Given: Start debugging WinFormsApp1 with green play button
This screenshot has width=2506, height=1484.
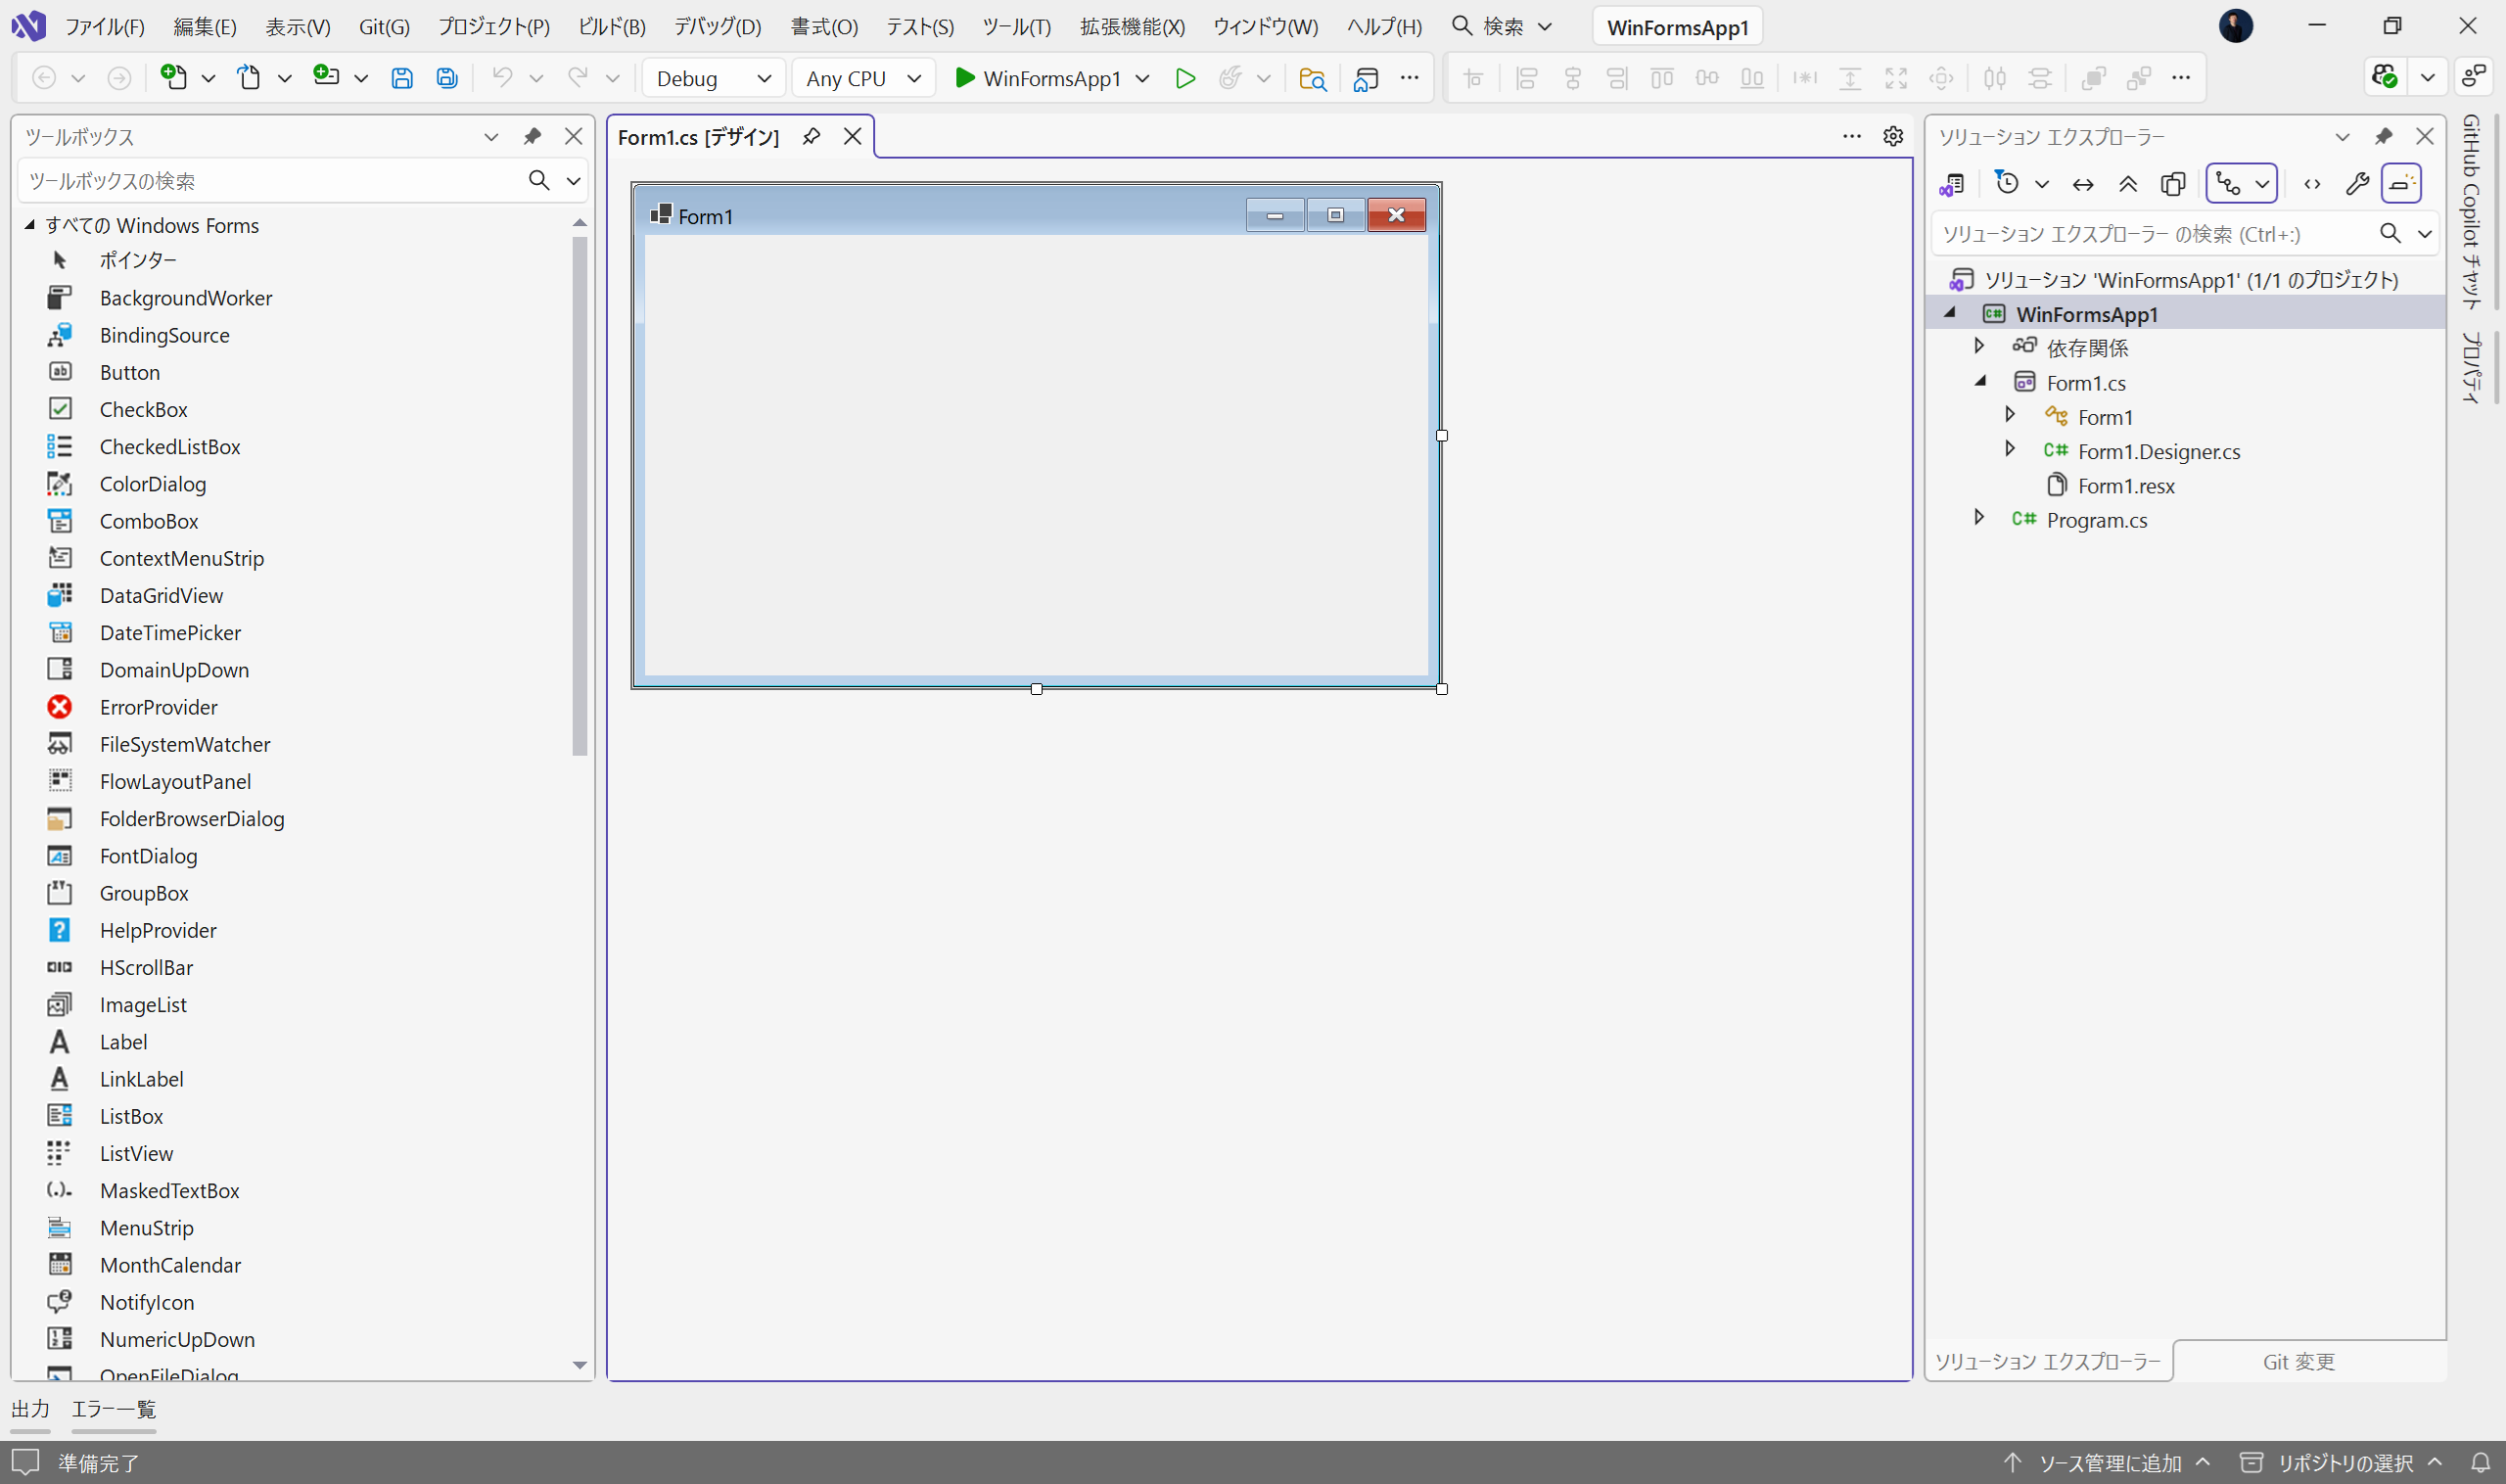Looking at the screenshot, I should point(1037,78).
